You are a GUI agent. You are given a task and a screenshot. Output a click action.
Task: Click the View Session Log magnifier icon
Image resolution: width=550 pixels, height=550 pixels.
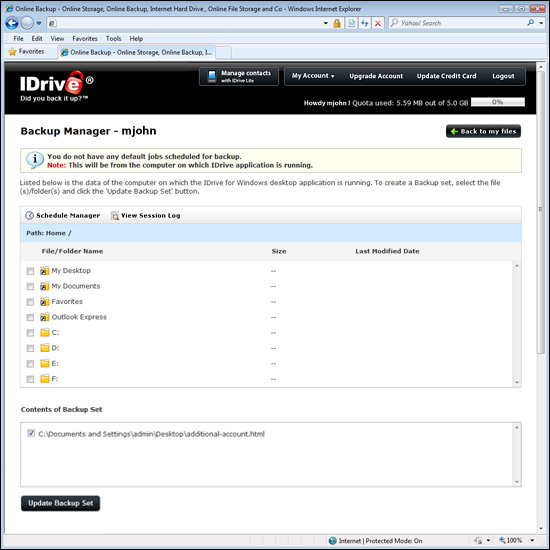[x=115, y=216]
